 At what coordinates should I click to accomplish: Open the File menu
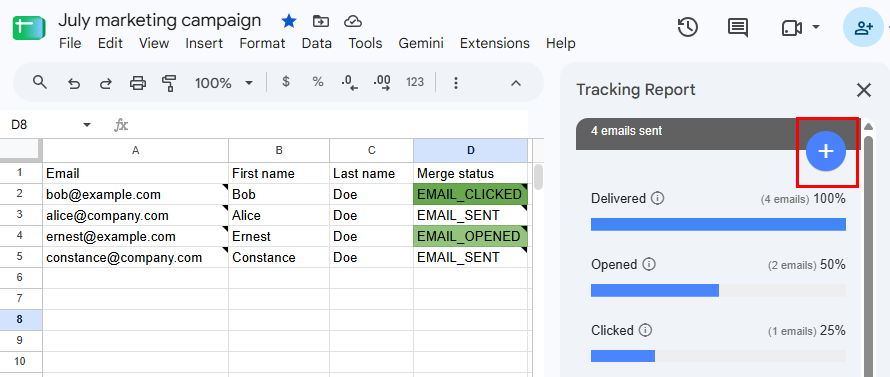[70, 44]
